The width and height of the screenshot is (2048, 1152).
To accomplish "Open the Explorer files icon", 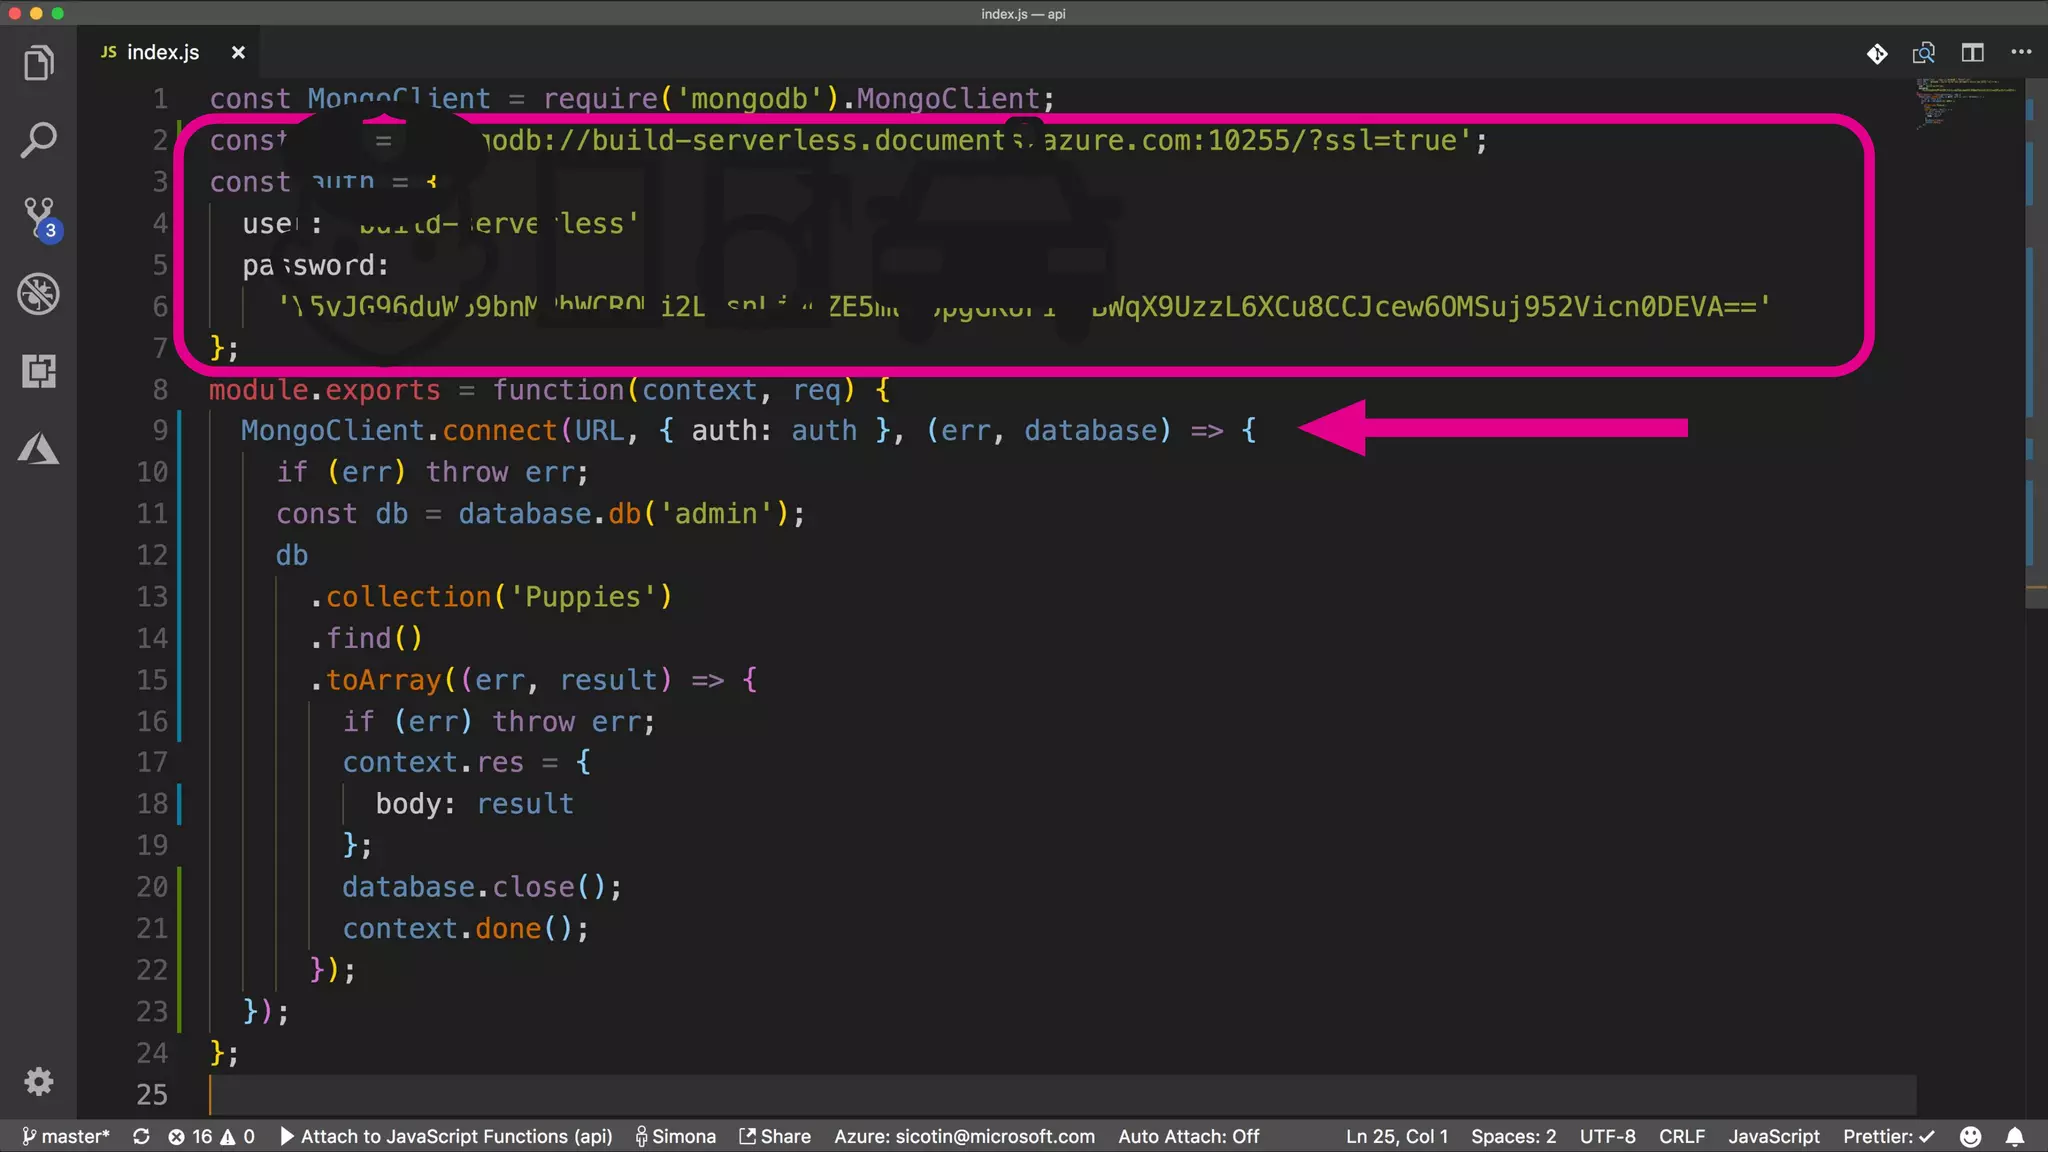I will [38, 63].
